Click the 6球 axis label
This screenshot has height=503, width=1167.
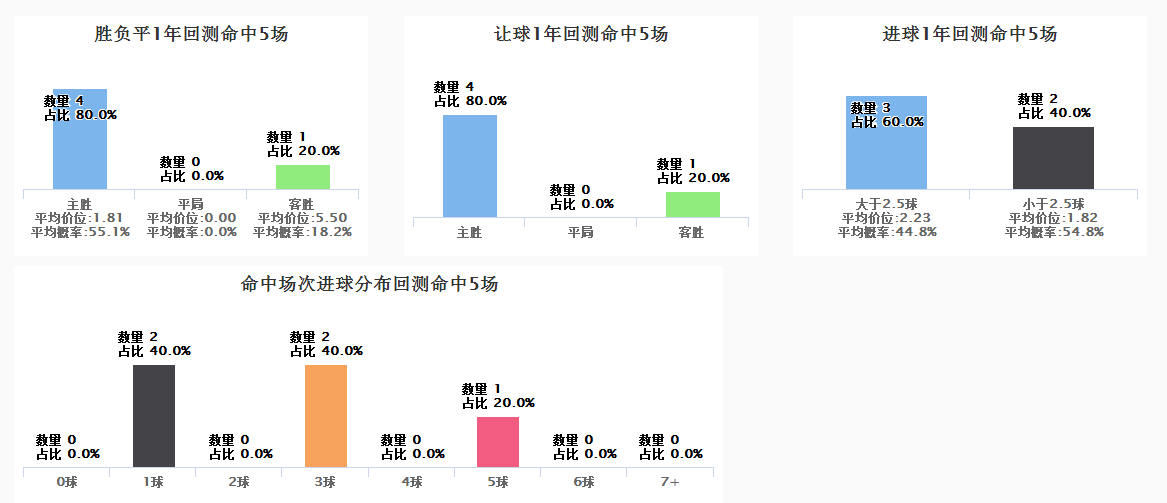click(584, 482)
